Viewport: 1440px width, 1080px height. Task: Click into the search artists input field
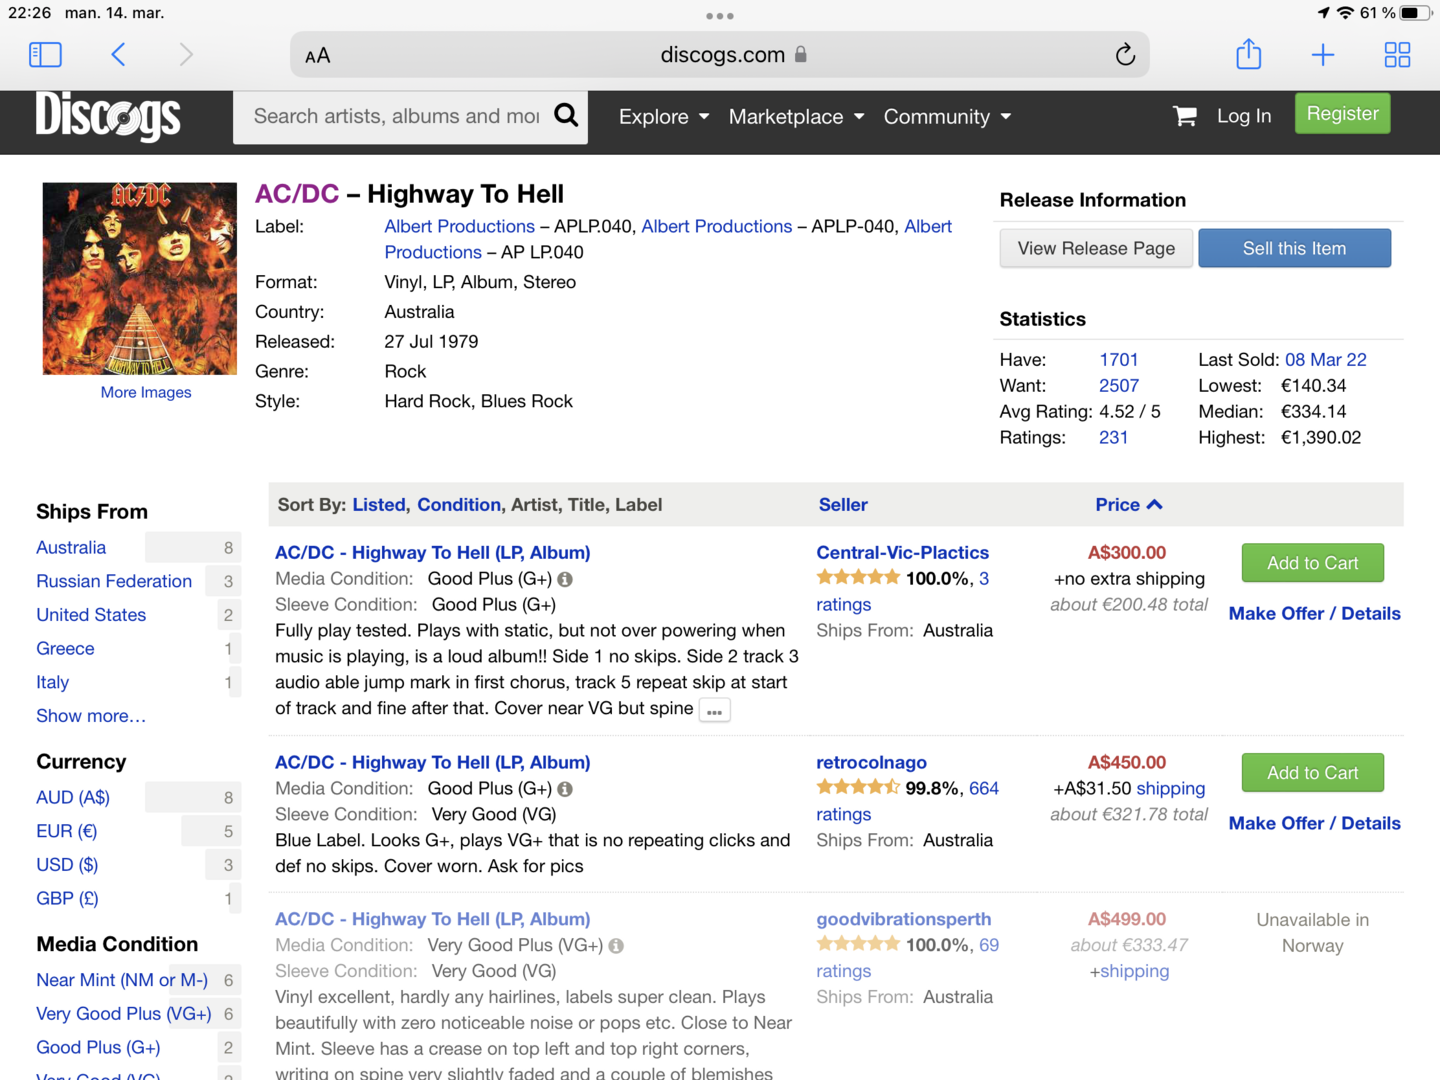[396, 117]
